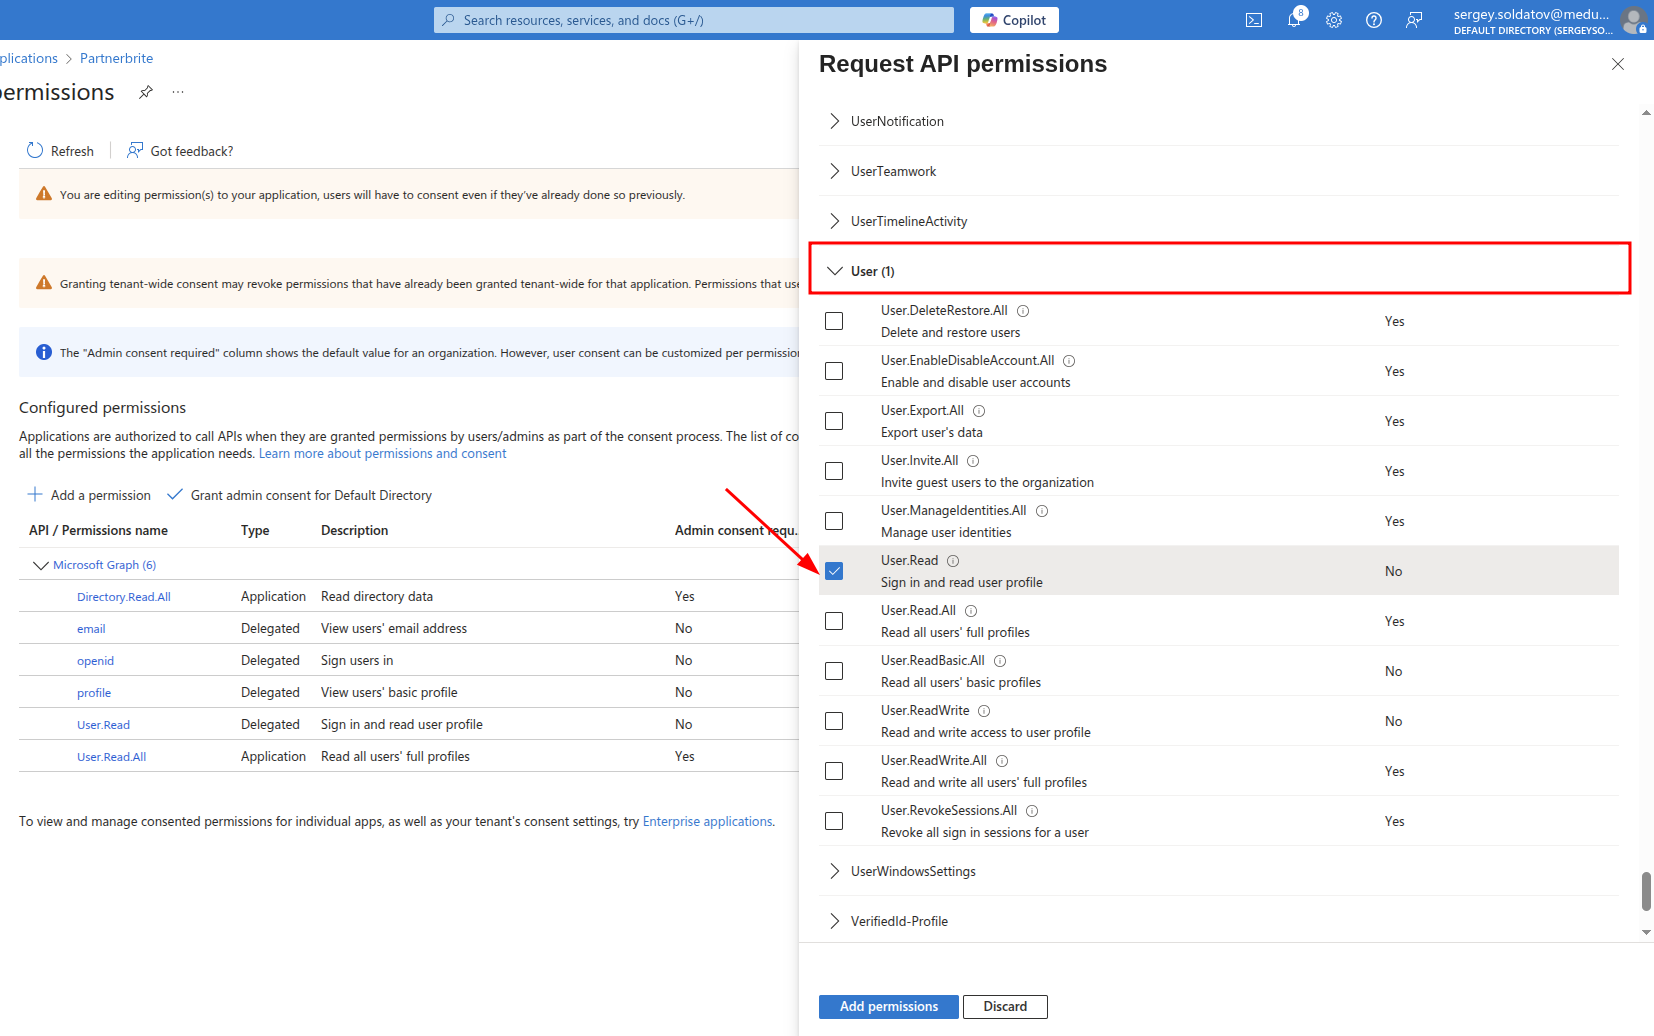The height and width of the screenshot is (1036, 1654).
Task: Show info for User.EnableDisableAccount.All
Action: (x=1069, y=361)
